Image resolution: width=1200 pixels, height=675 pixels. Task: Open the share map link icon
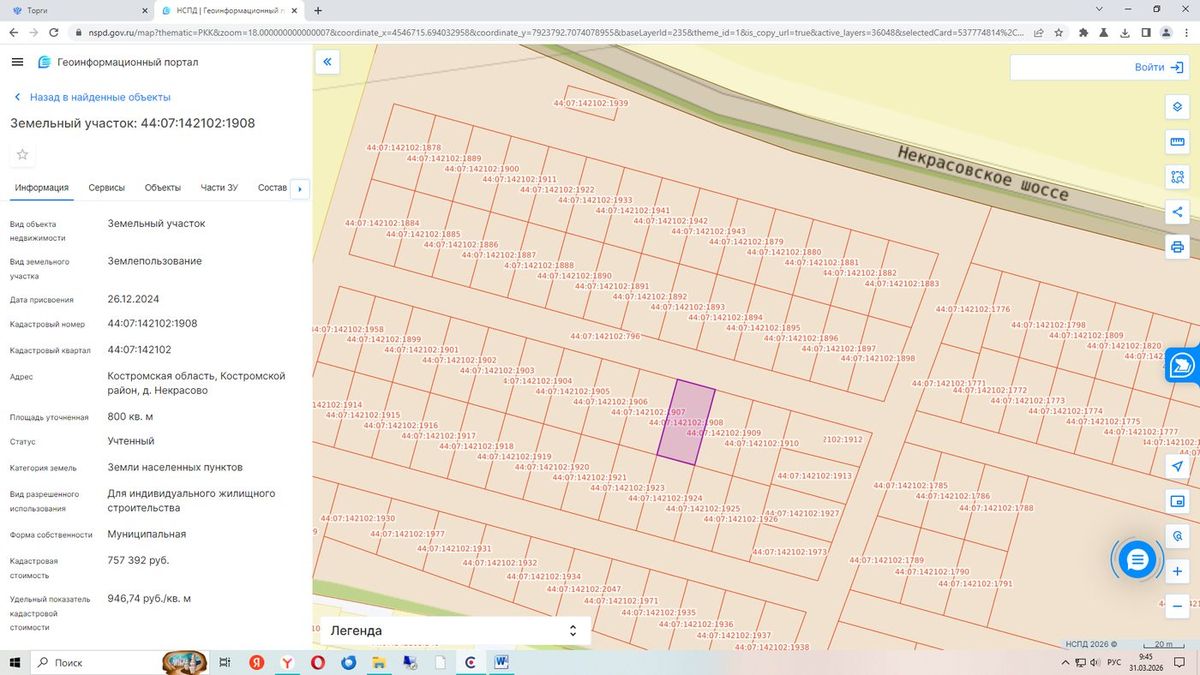click(1177, 212)
